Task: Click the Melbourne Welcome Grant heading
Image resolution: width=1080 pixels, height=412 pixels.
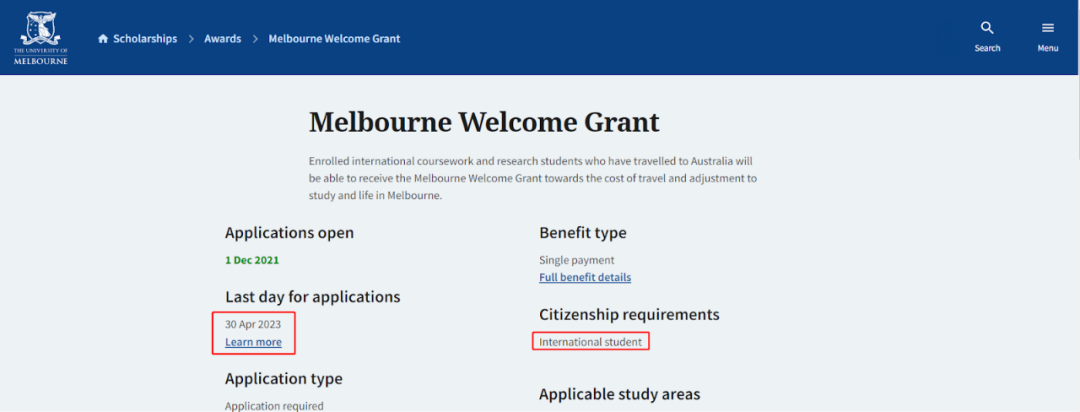Action: pyautogui.click(x=484, y=123)
